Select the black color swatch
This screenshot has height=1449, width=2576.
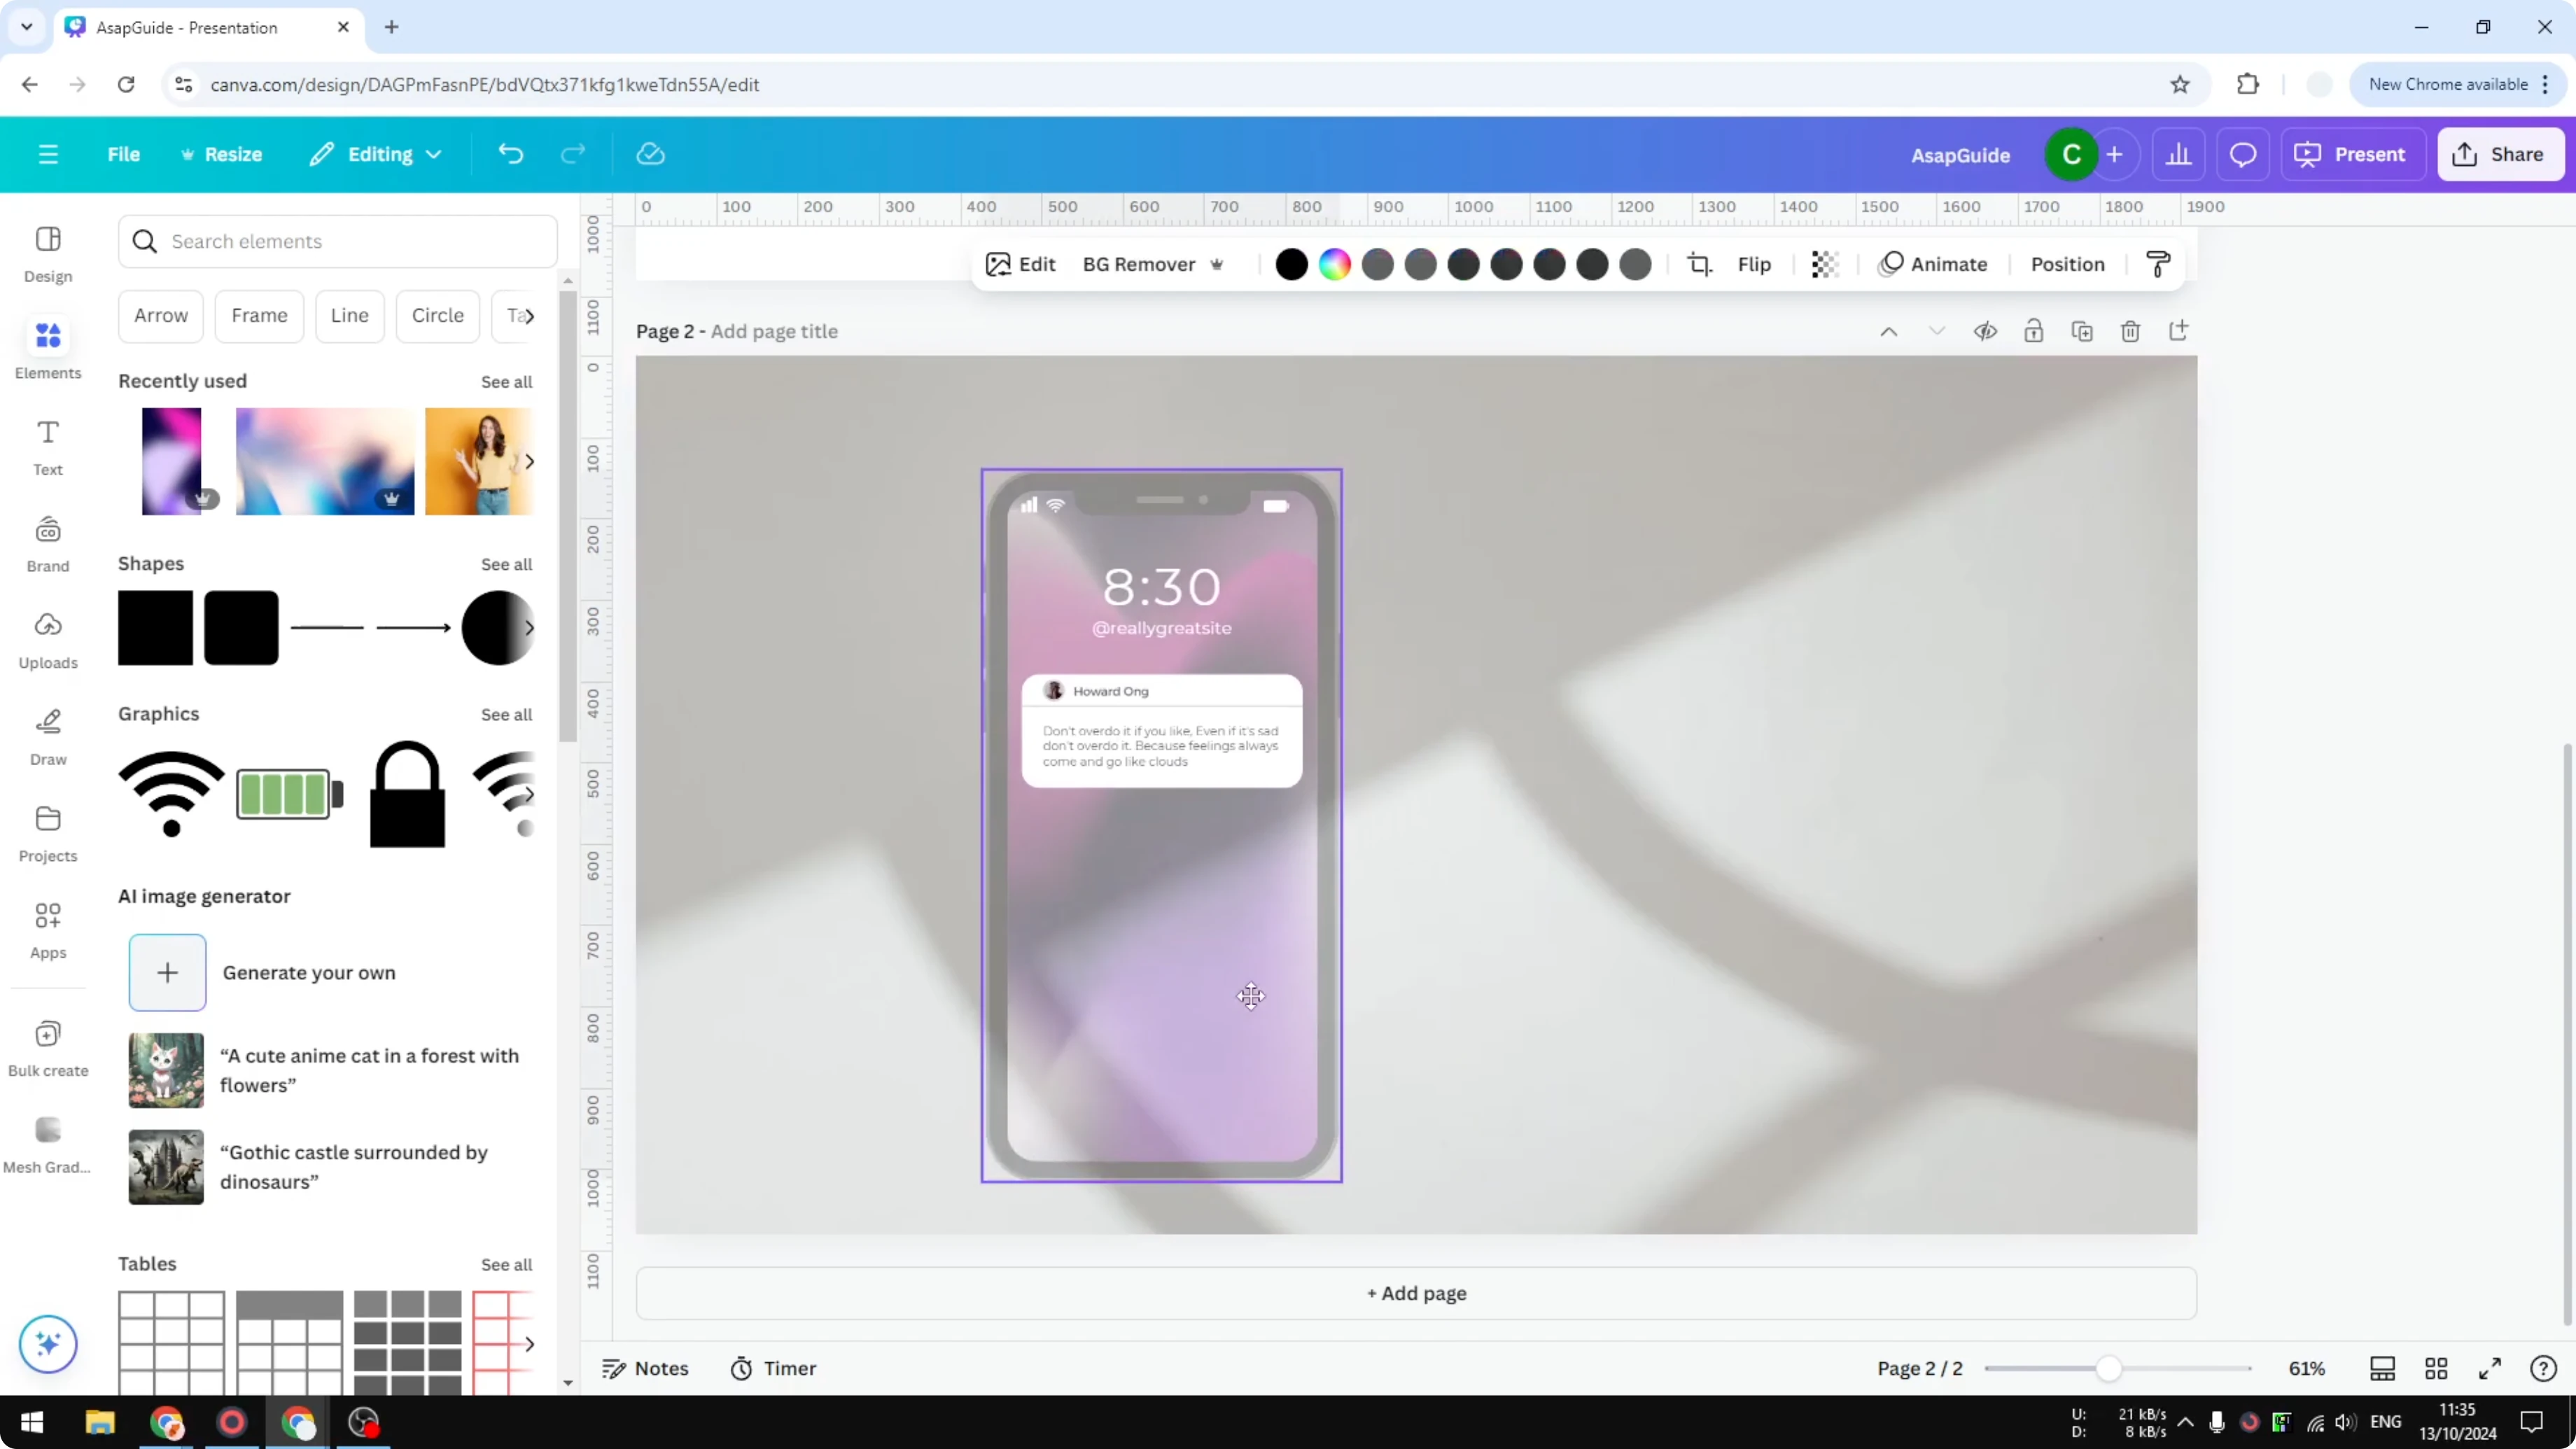click(1291, 264)
